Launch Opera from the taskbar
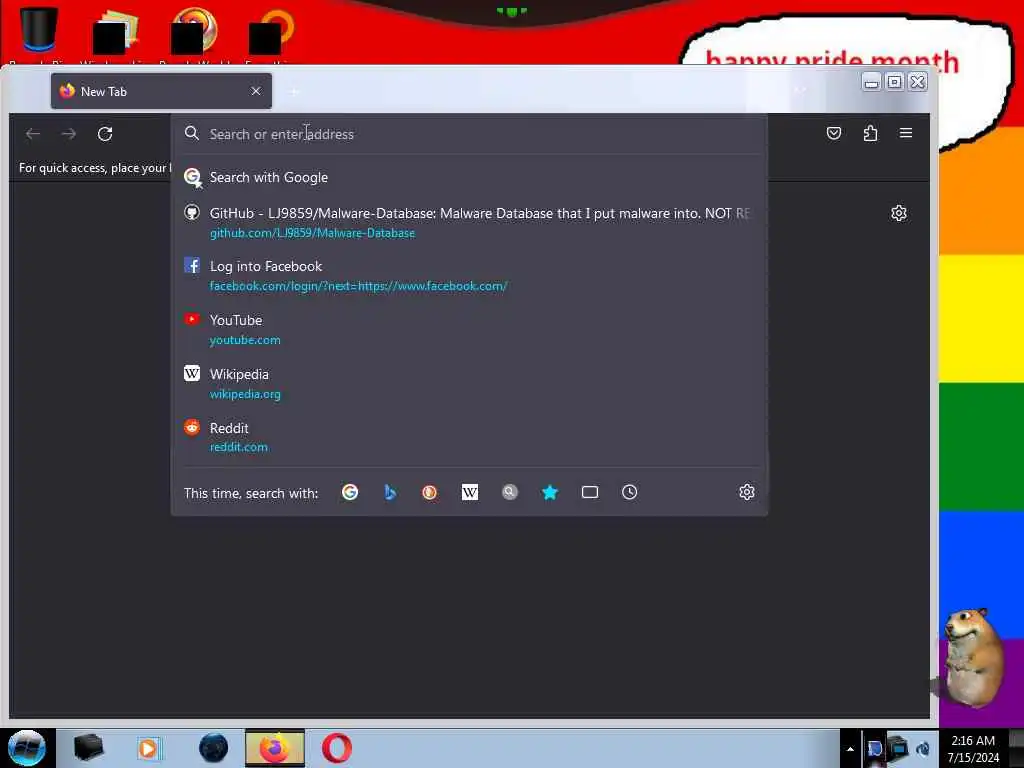Screen dimensions: 1024x768 [x=336, y=748]
